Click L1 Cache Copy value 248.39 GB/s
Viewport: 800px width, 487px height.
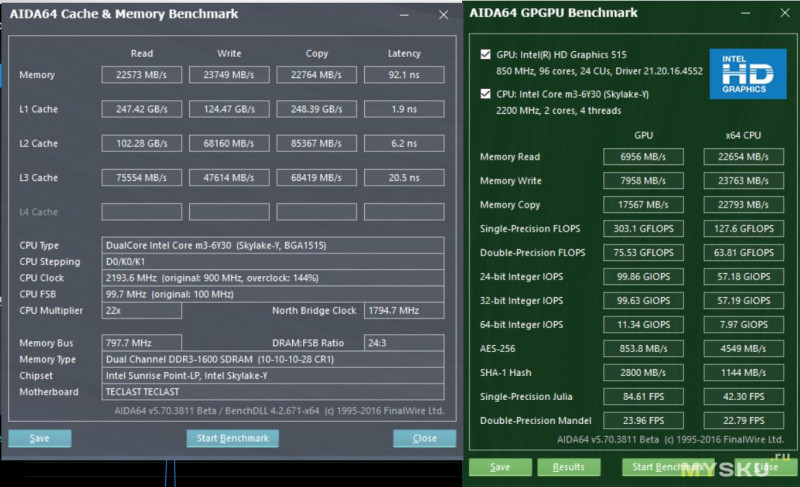(316, 109)
